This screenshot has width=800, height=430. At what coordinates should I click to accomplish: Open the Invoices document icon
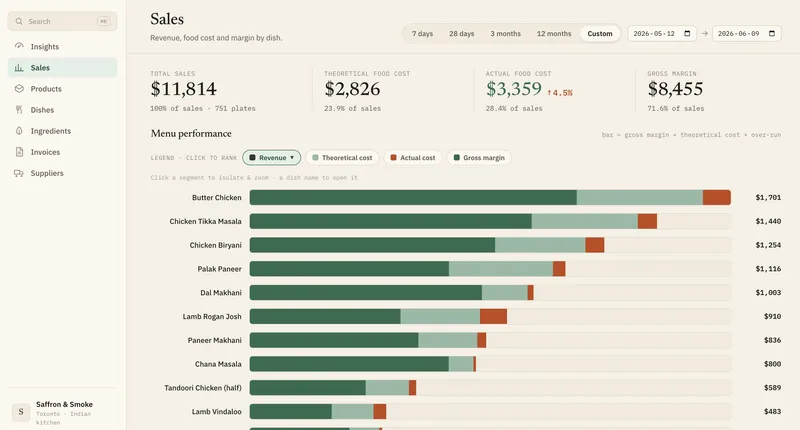[19, 152]
